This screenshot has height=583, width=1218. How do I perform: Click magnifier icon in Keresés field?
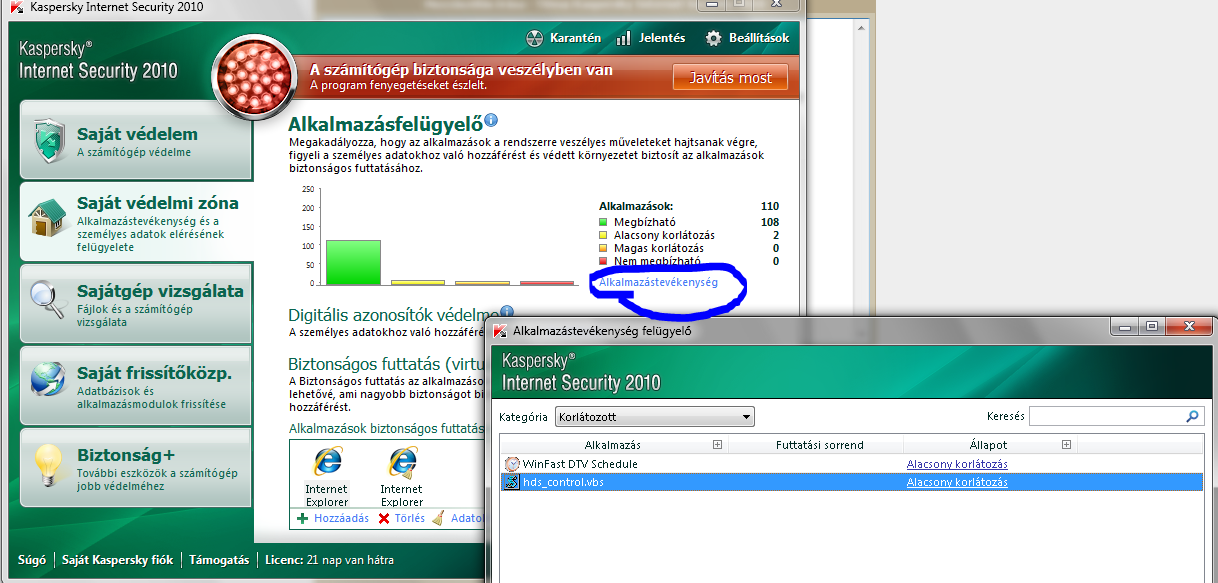click(x=1193, y=416)
